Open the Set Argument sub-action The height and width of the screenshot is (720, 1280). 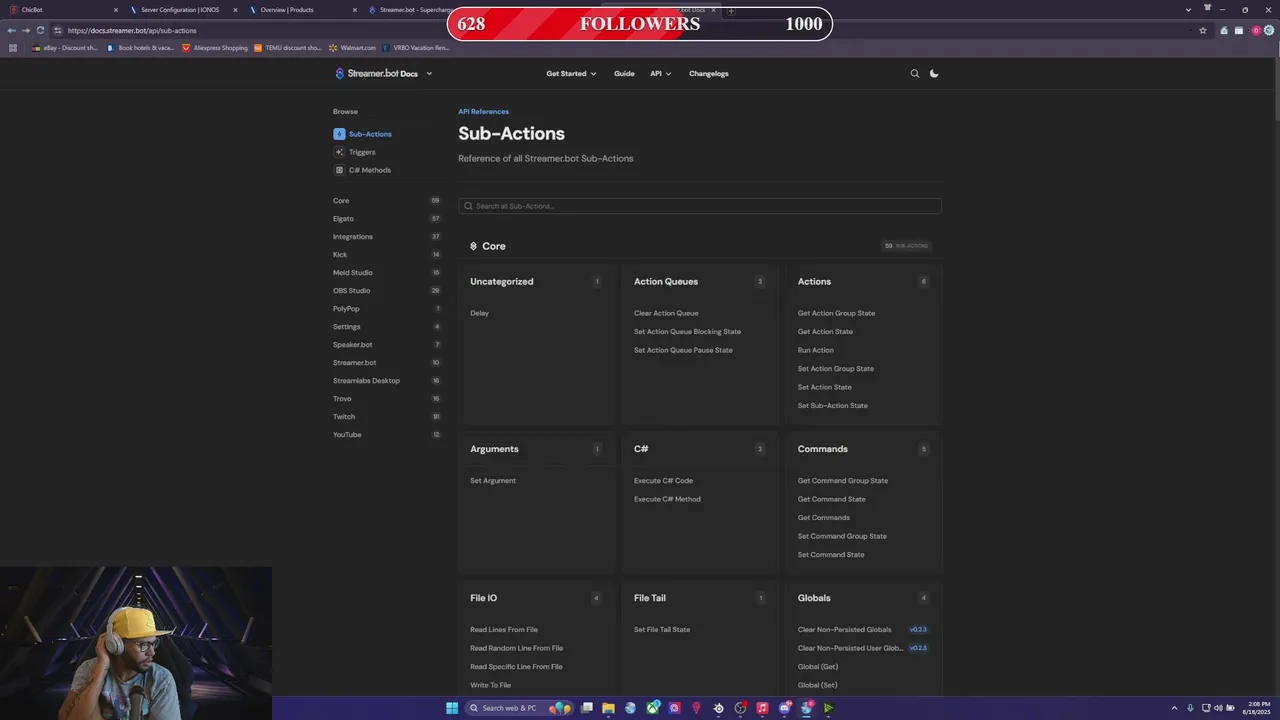point(493,481)
